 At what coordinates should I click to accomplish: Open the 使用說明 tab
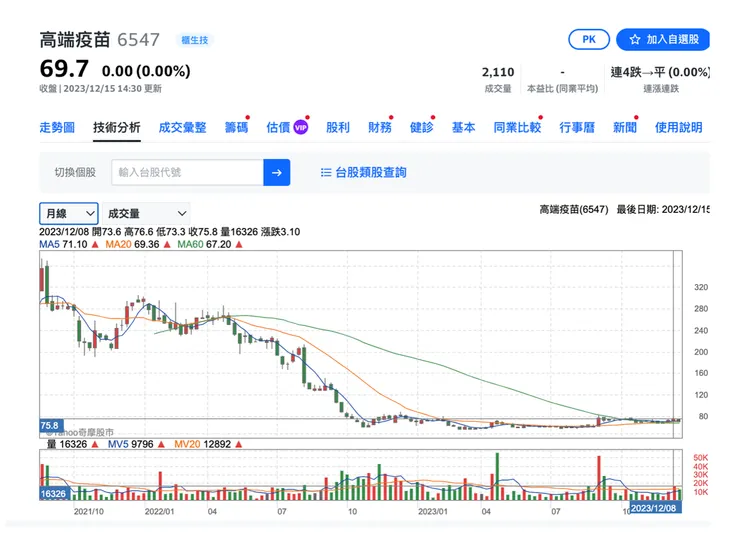(x=678, y=127)
